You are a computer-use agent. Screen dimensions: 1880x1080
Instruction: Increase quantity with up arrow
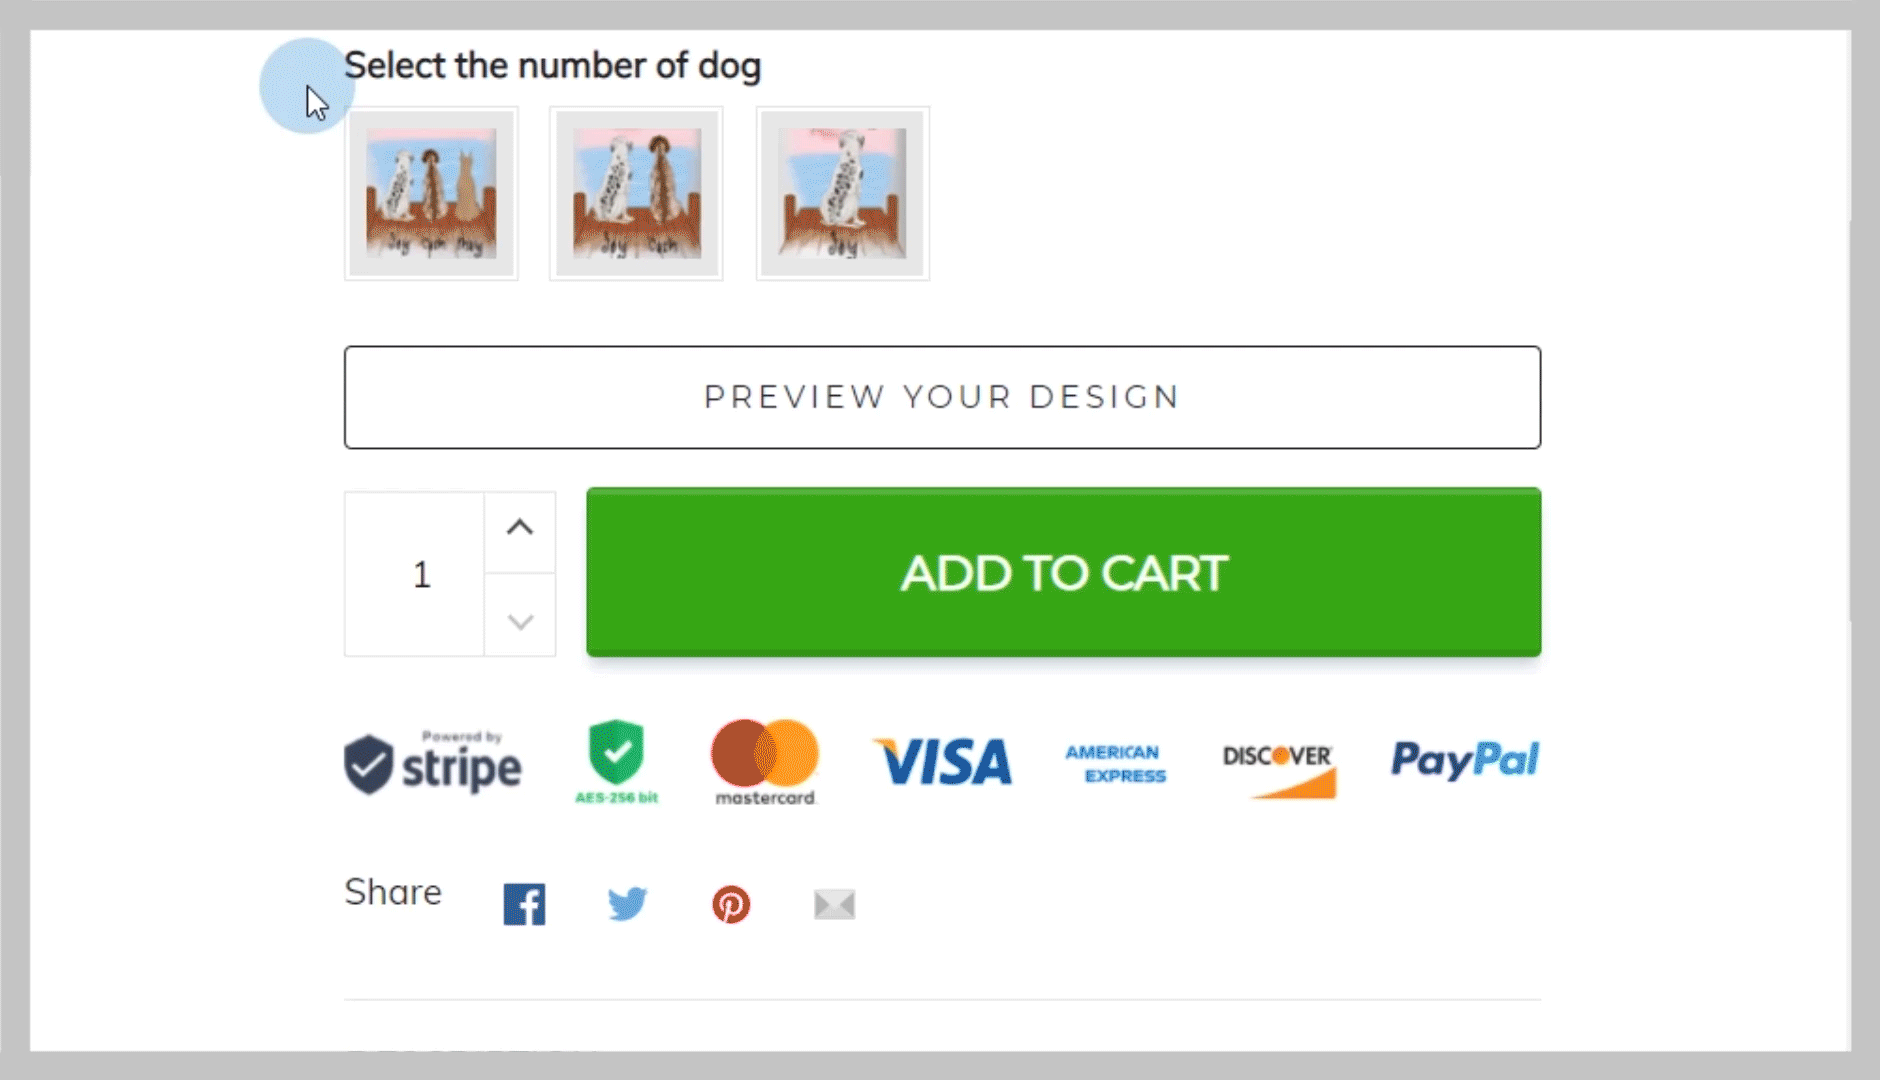click(x=520, y=529)
